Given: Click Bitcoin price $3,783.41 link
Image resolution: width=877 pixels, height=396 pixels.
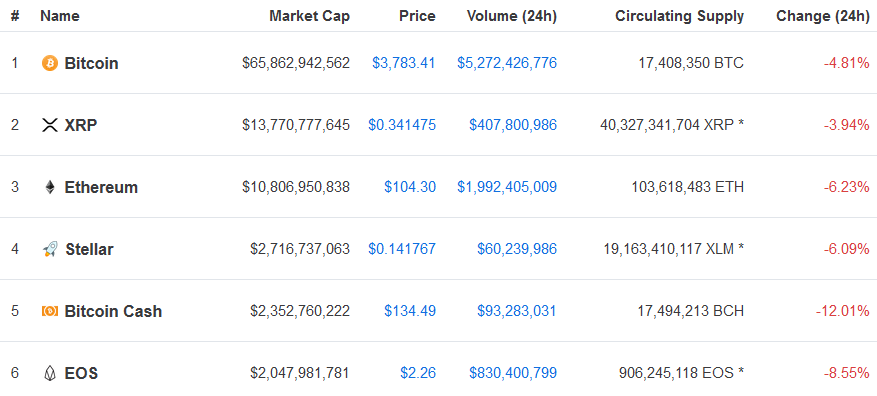Looking at the screenshot, I should coord(404,63).
